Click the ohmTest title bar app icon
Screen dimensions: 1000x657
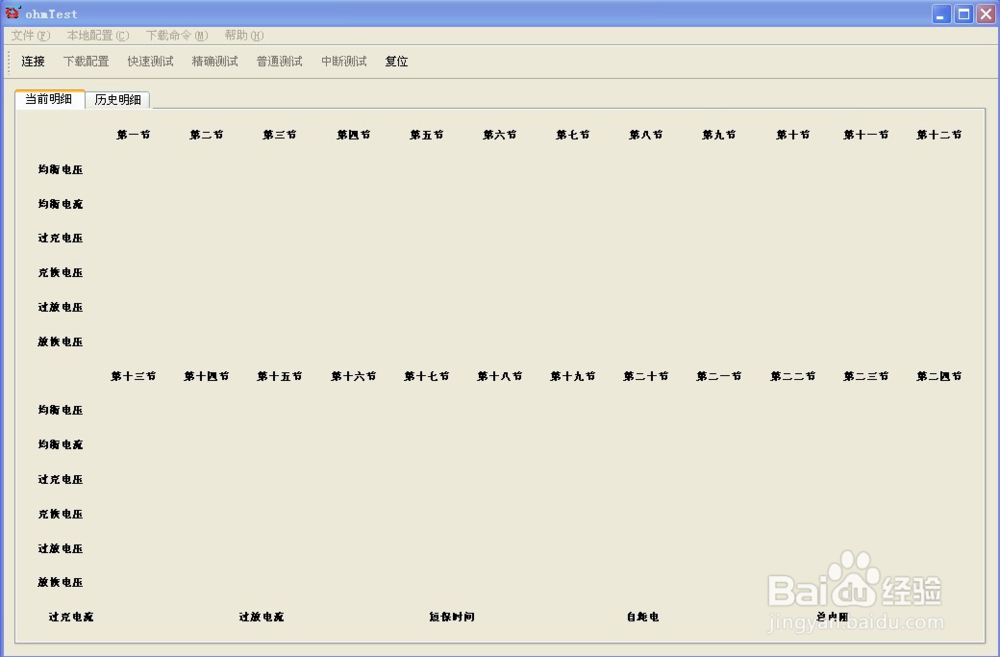pyautogui.click(x=13, y=13)
